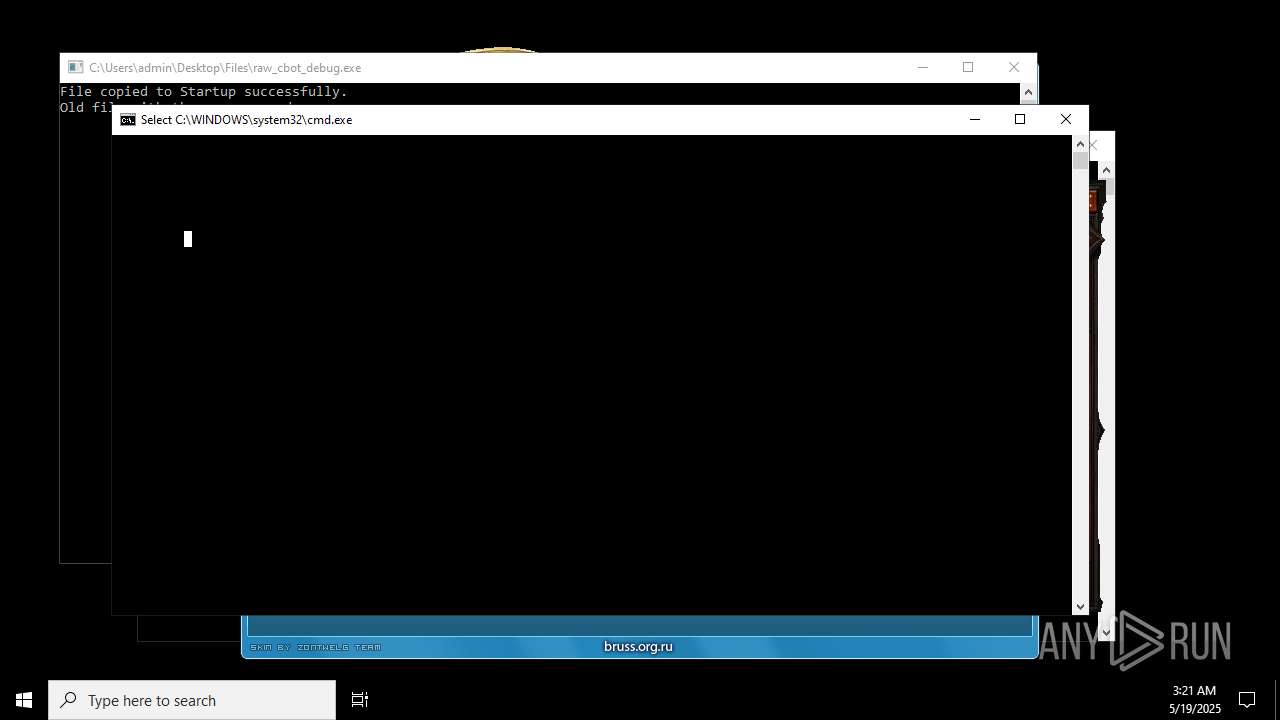Click 'File copied to Startup successfully.' text
The height and width of the screenshot is (720, 1280).
204,92
